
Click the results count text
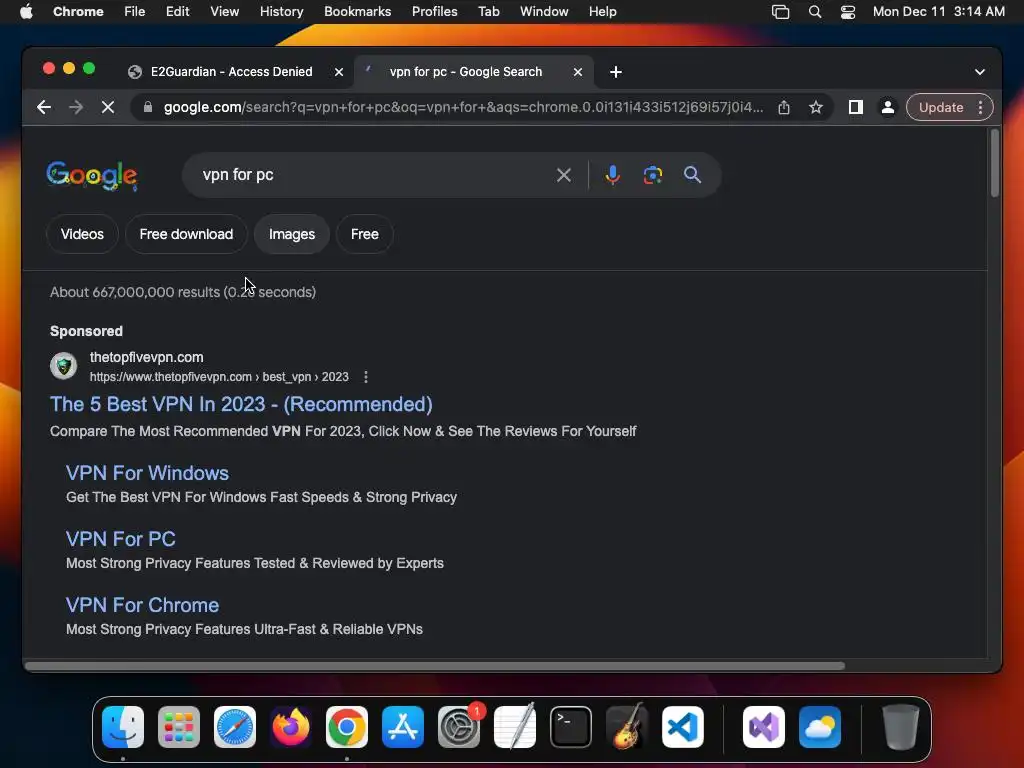(x=183, y=292)
